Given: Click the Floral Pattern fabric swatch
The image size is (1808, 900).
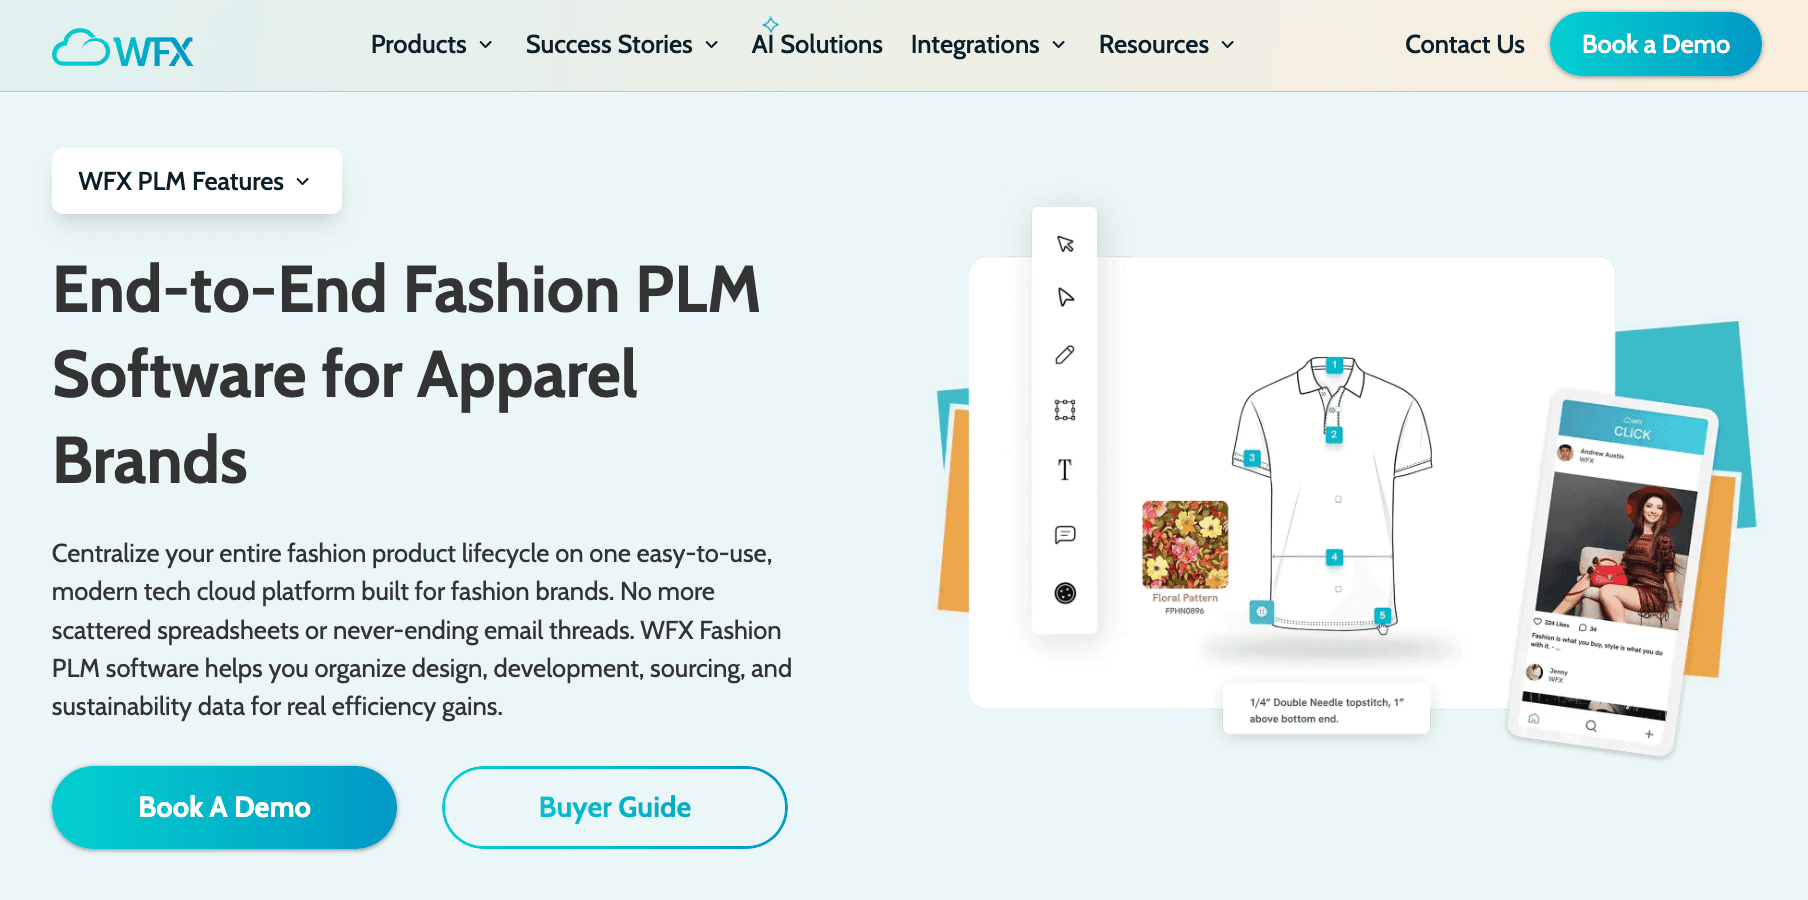Looking at the screenshot, I should point(1185,545).
